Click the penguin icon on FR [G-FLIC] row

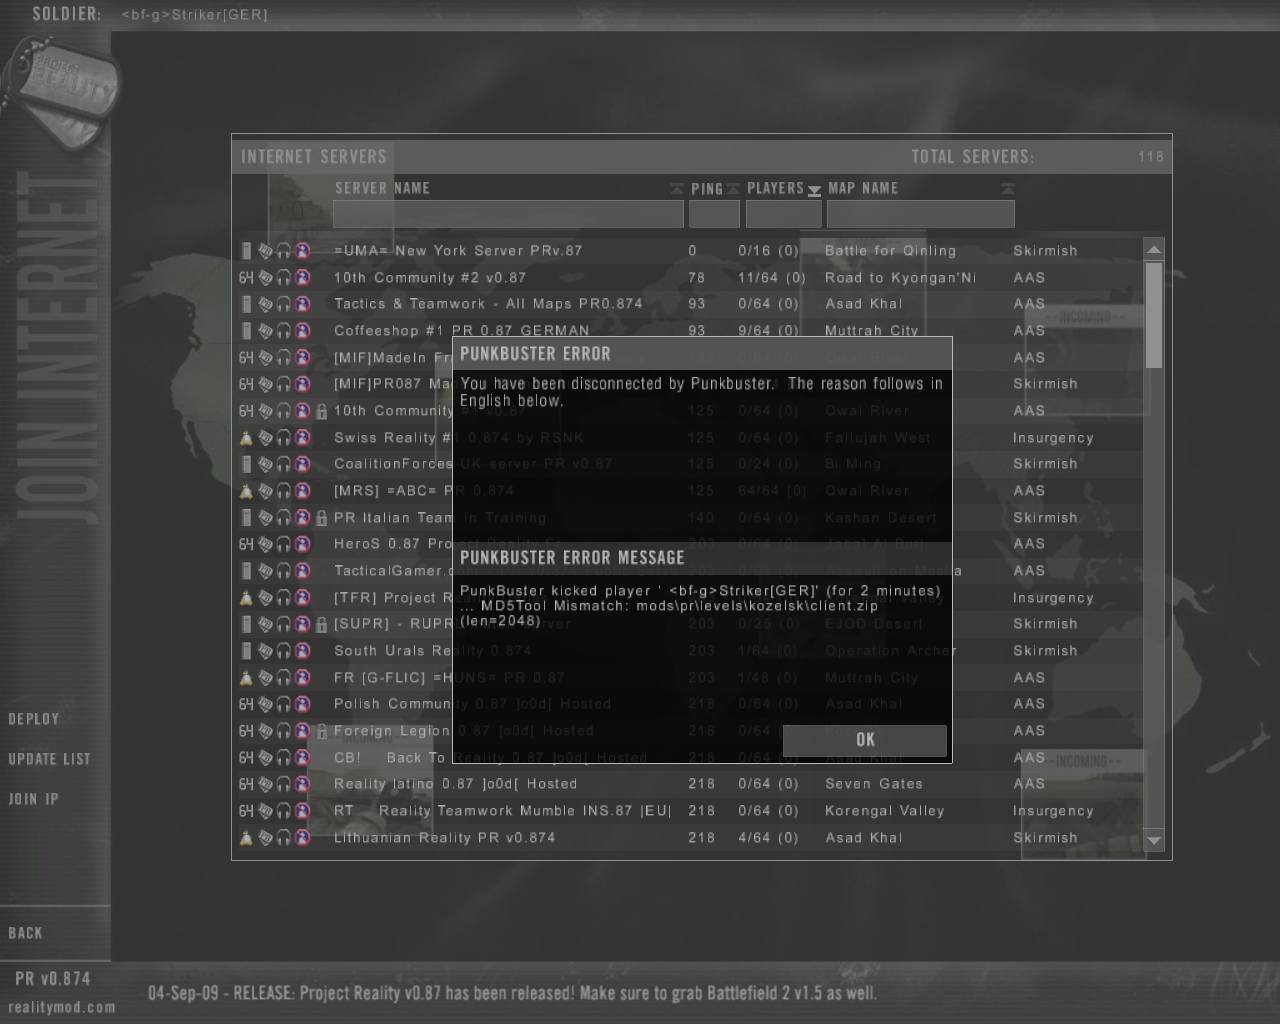coord(246,678)
